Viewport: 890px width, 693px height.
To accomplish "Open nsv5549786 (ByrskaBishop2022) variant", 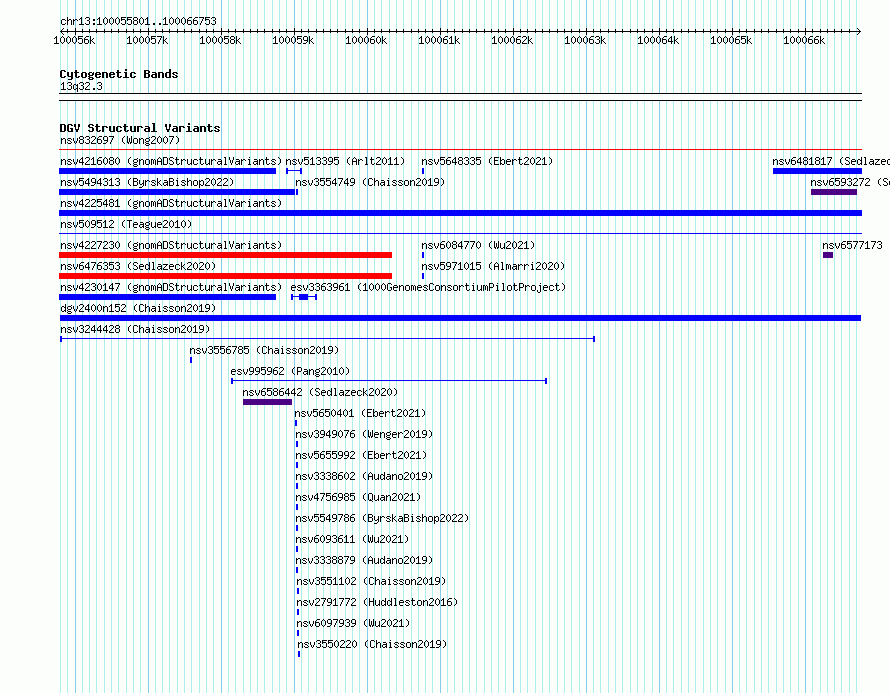I will click(382, 518).
